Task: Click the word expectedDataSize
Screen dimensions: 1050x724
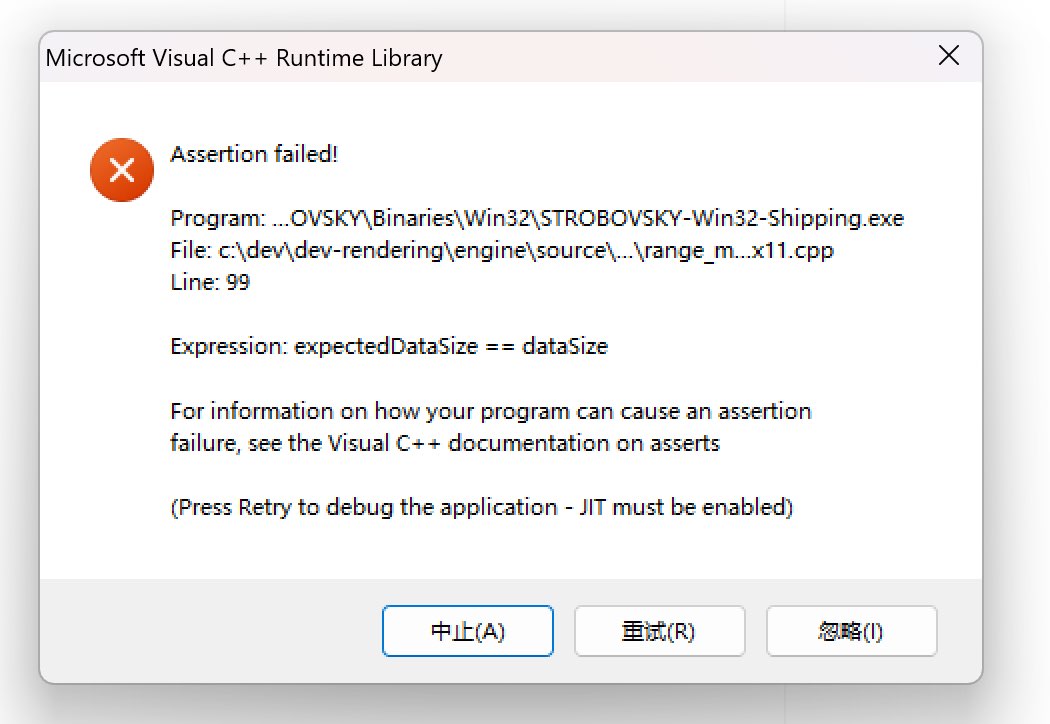Action: coord(386,346)
